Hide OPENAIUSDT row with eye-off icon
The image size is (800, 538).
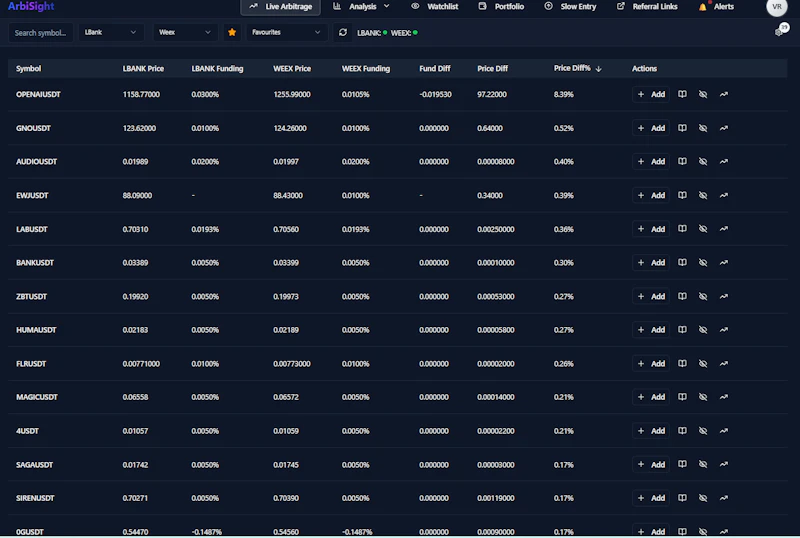[x=703, y=94]
